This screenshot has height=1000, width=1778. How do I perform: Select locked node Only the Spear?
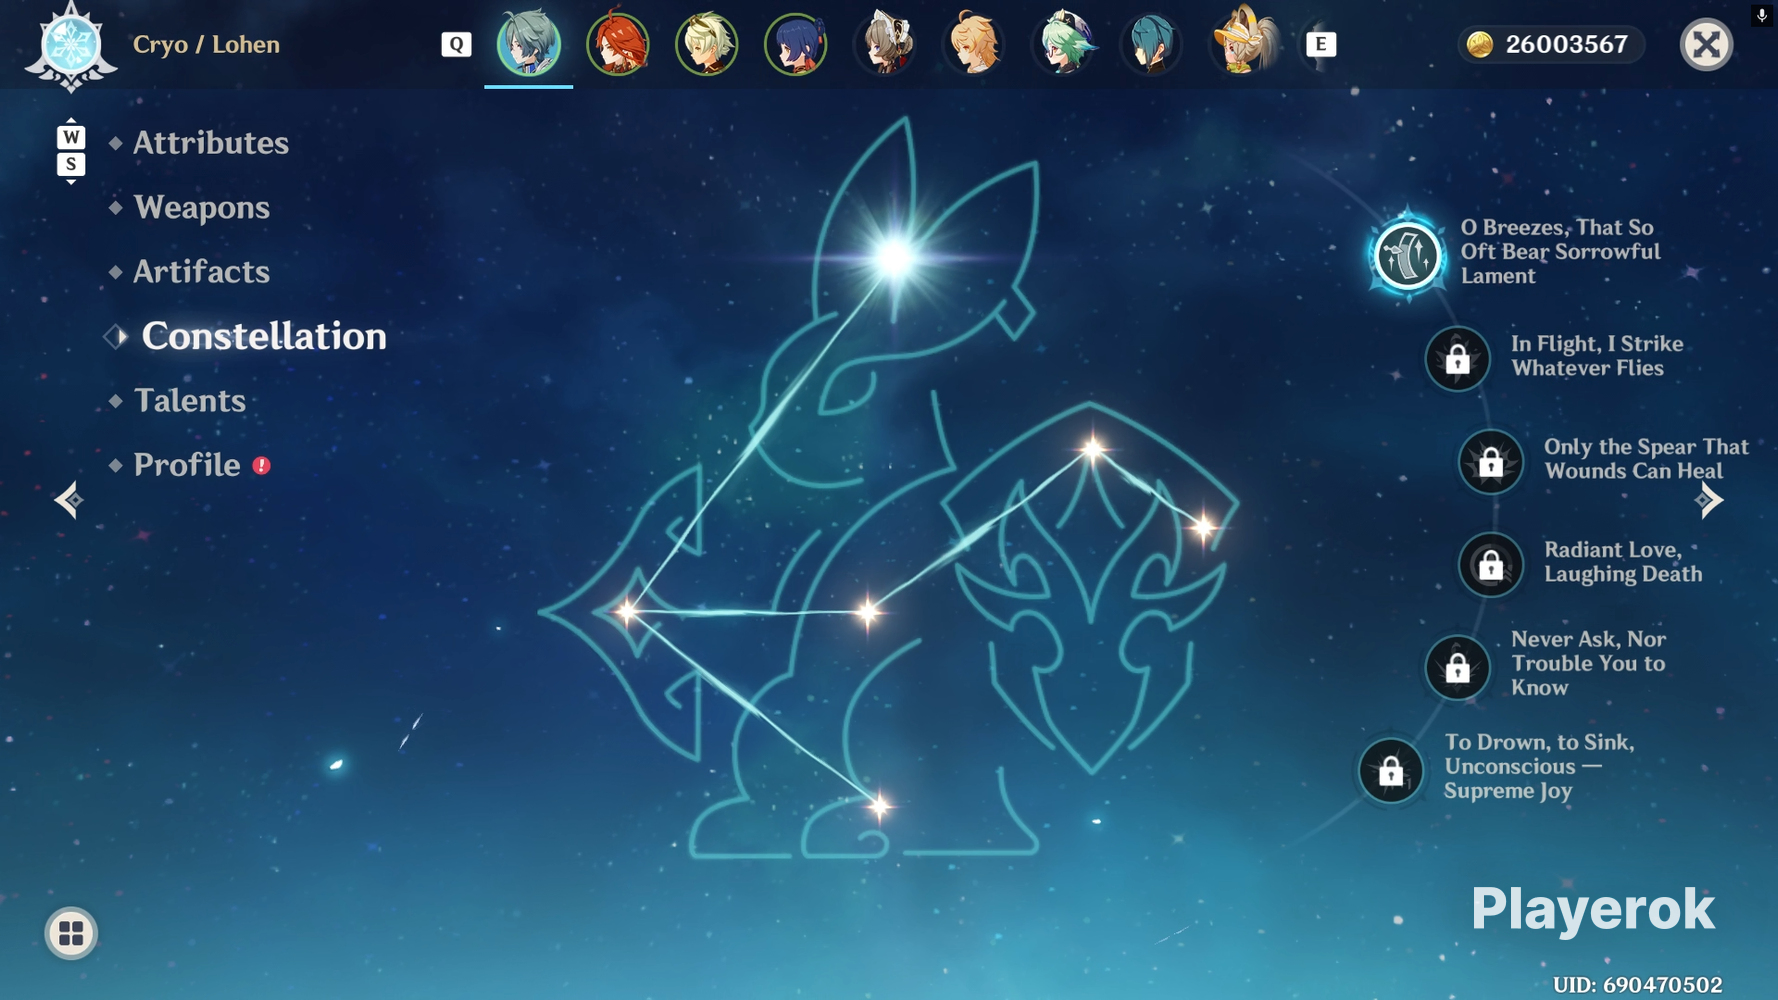1490,462
